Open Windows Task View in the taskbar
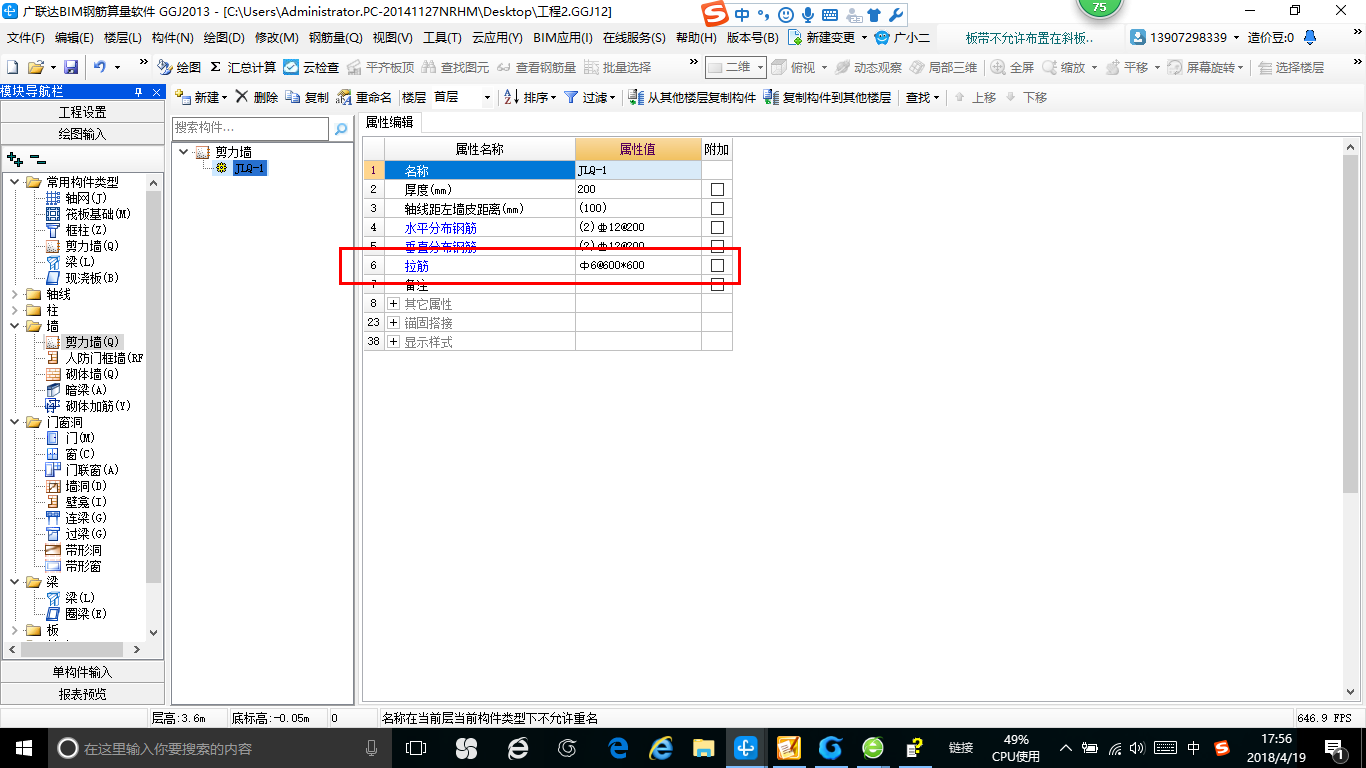The image size is (1366, 768). (x=415, y=748)
